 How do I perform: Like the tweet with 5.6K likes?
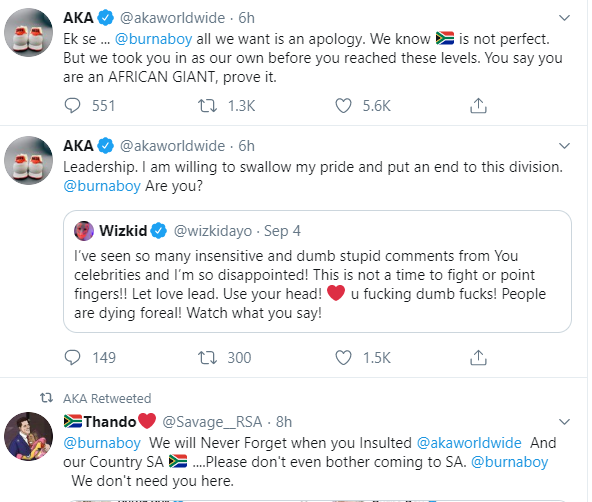click(343, 106)
